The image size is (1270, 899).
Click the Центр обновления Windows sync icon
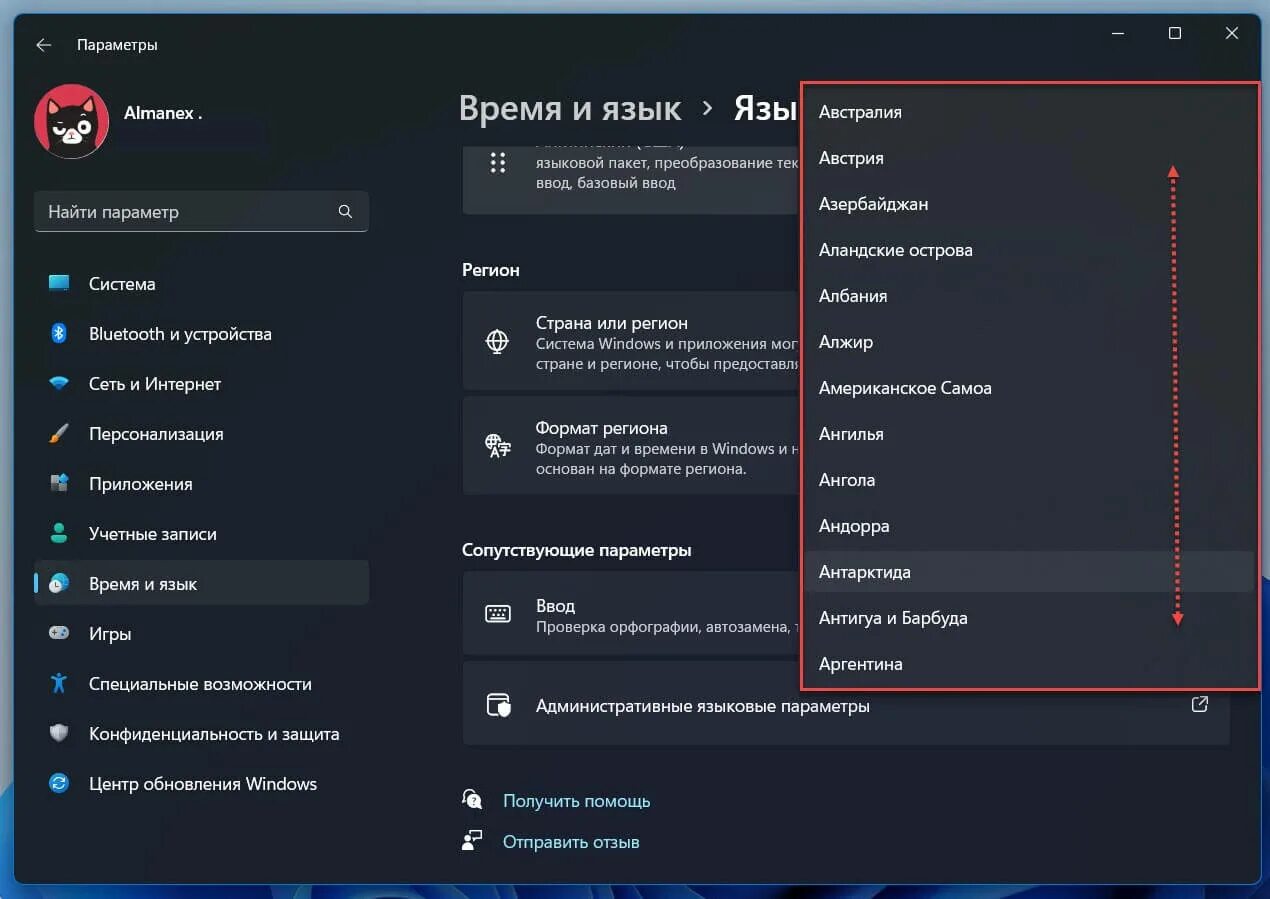[x=59, y=784]
